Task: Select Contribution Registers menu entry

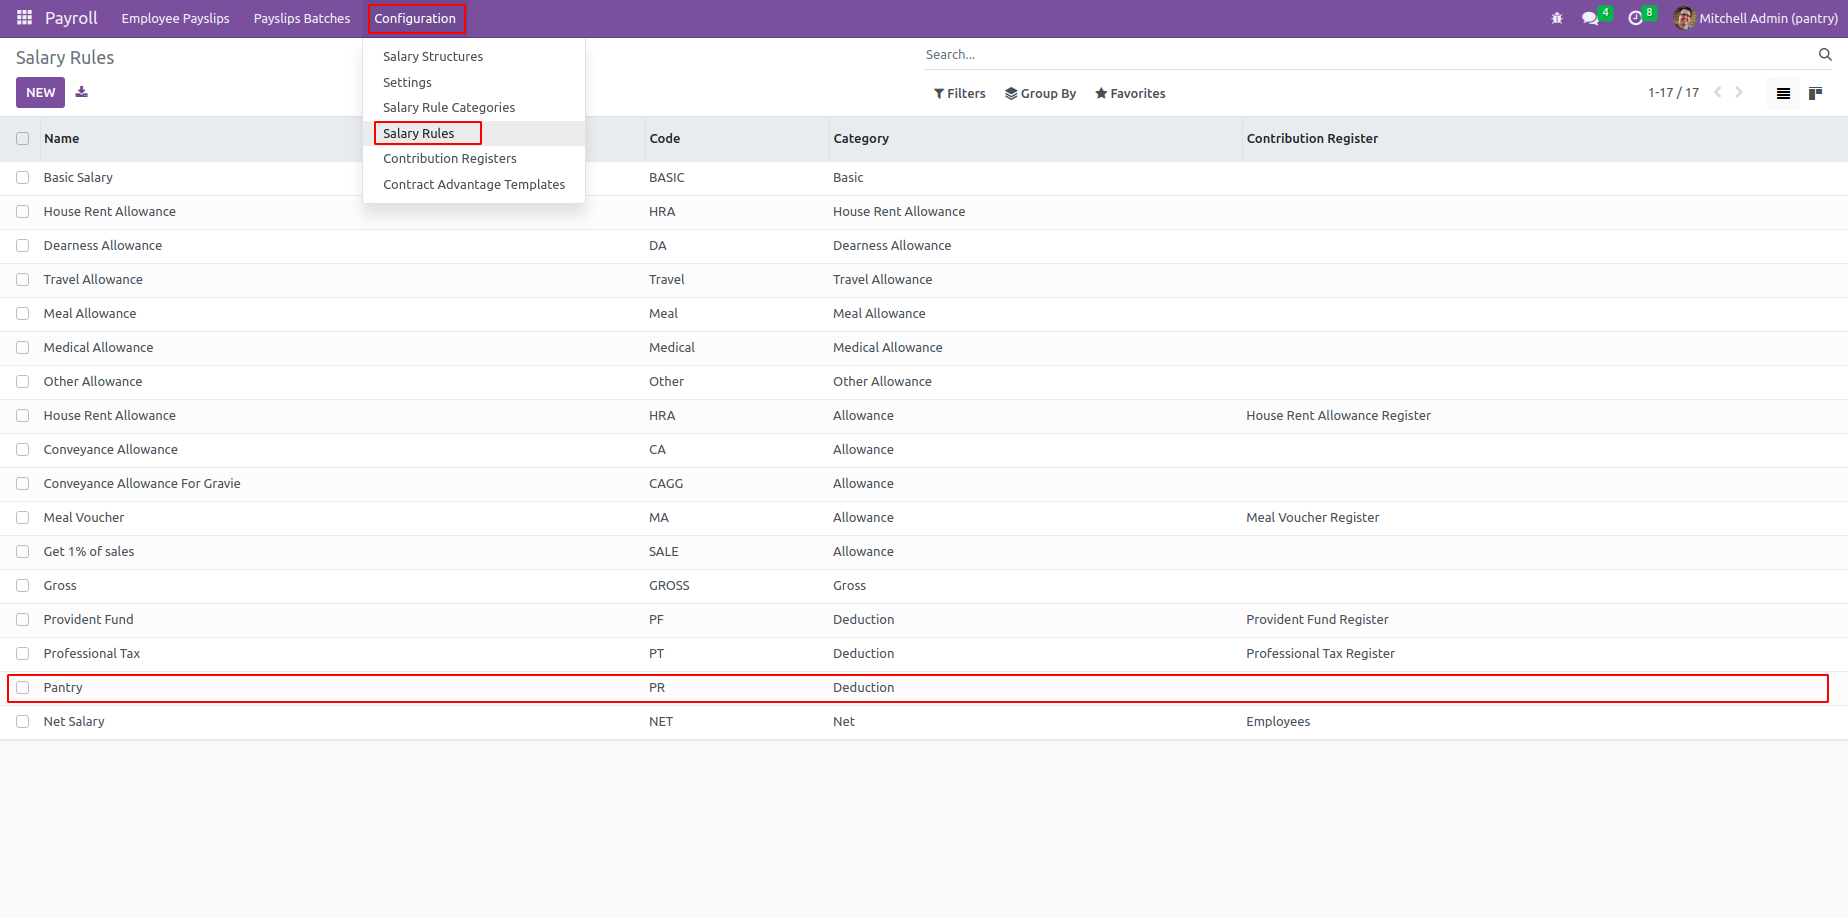Action: coord(450,159)
